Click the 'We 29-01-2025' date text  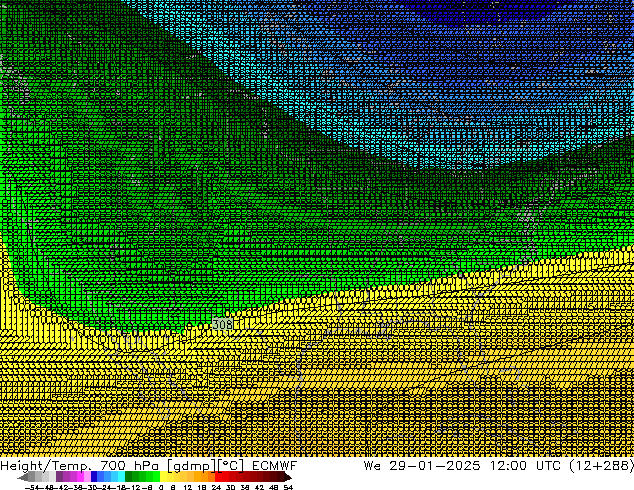422,466
